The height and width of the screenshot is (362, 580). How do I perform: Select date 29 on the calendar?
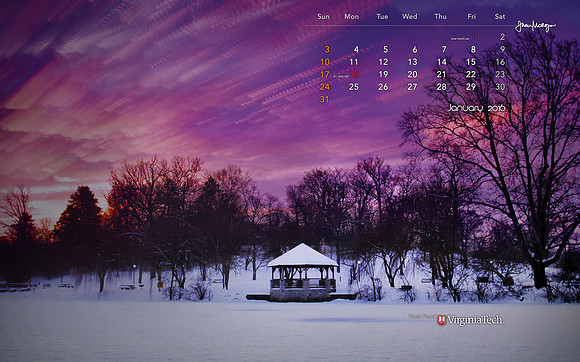pos(471,87)
